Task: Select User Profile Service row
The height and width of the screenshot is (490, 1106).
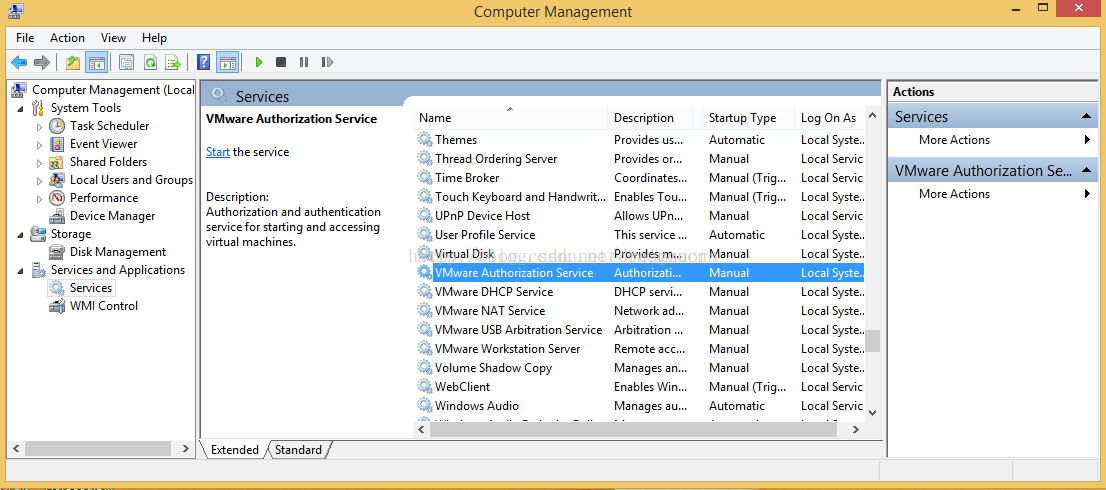Action: point(639,235)
